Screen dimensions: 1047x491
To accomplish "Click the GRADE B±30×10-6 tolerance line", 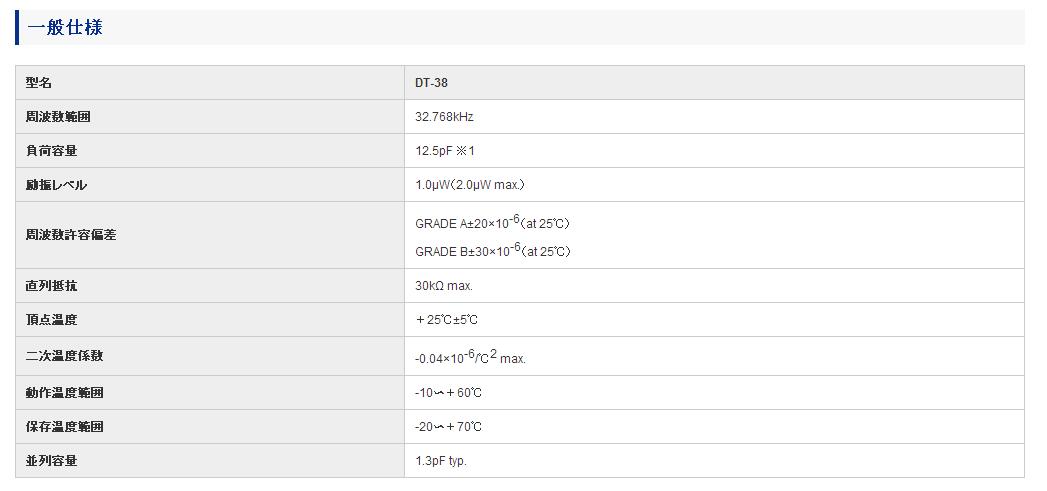I will [x=492, y=250].
